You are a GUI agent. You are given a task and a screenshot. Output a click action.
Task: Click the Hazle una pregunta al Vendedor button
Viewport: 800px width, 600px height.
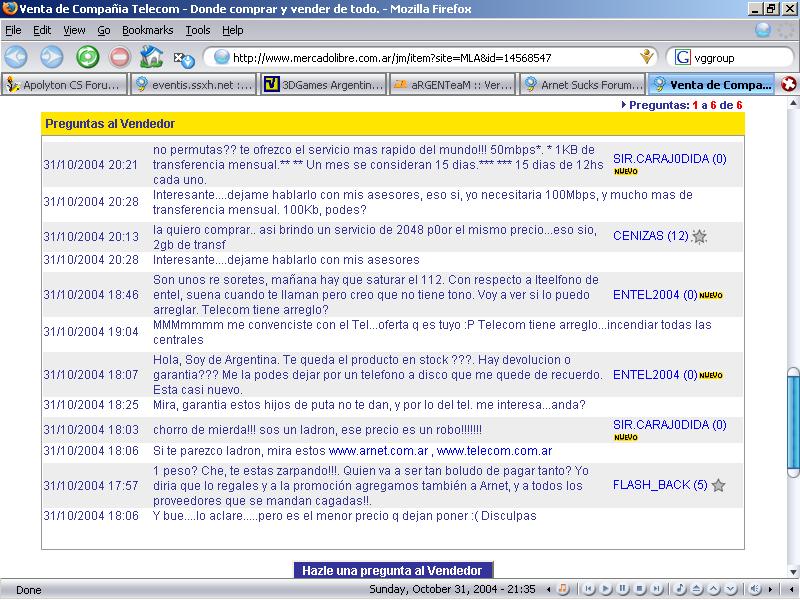tap(393, 570)
